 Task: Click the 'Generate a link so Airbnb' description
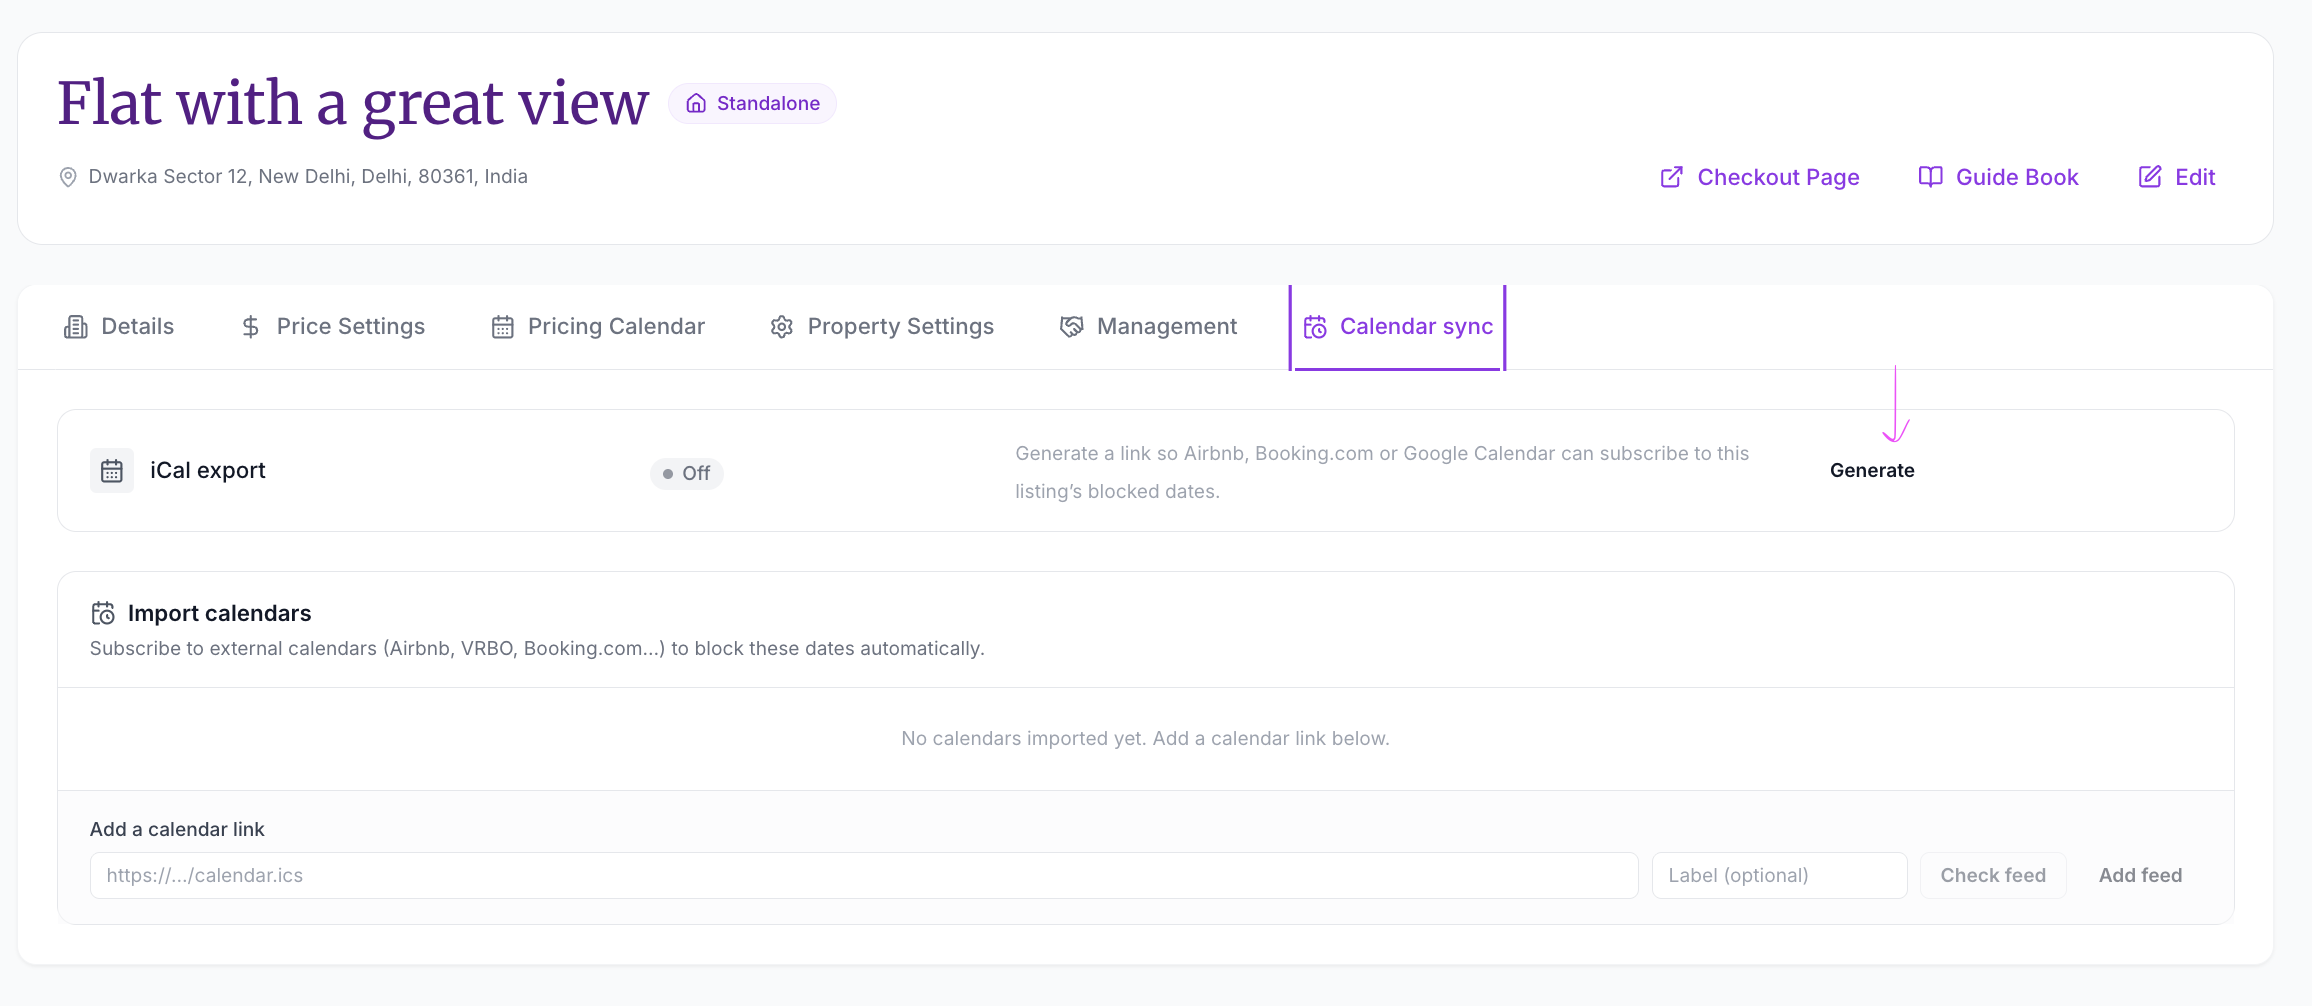click(1382, 473)
